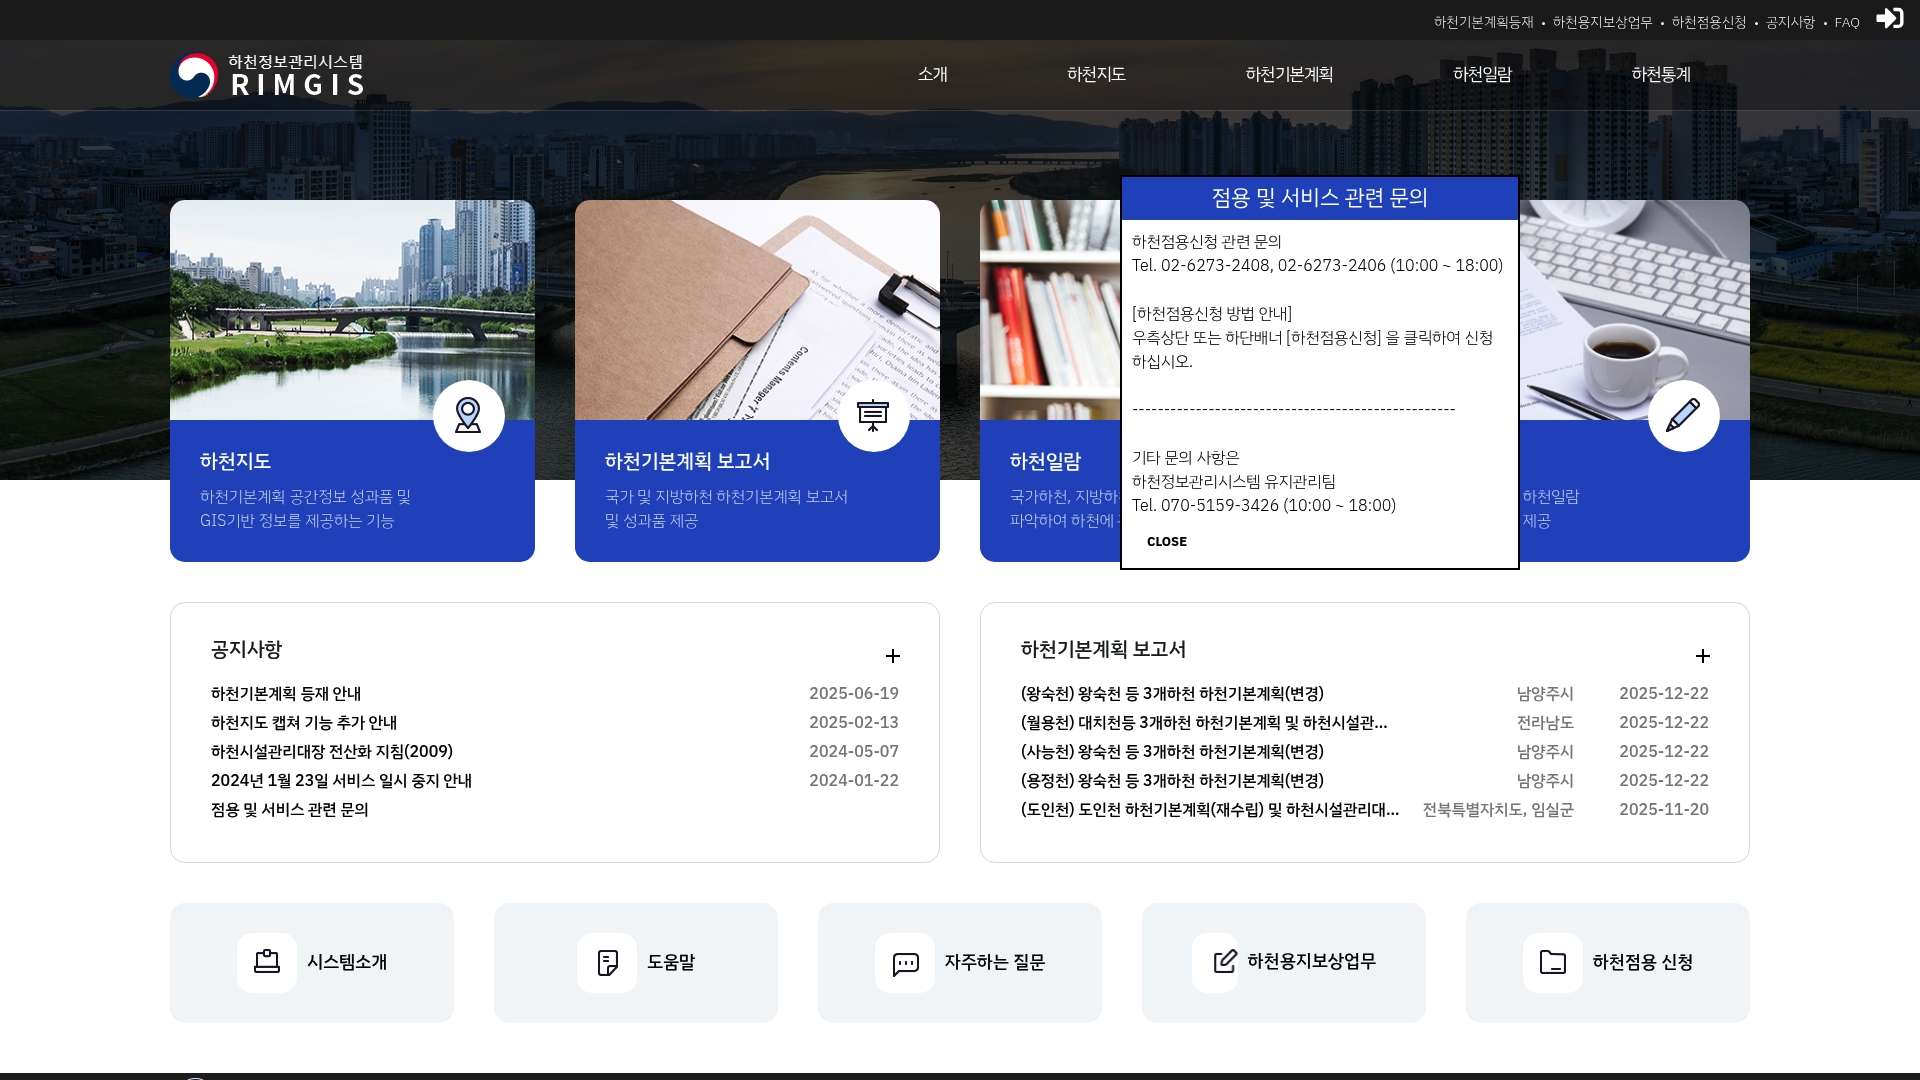Screen dimensions: 1920x1080
Task: Expand the 하천기본계획 보고서 list with plus button
Action: (x=1704, y=655)
